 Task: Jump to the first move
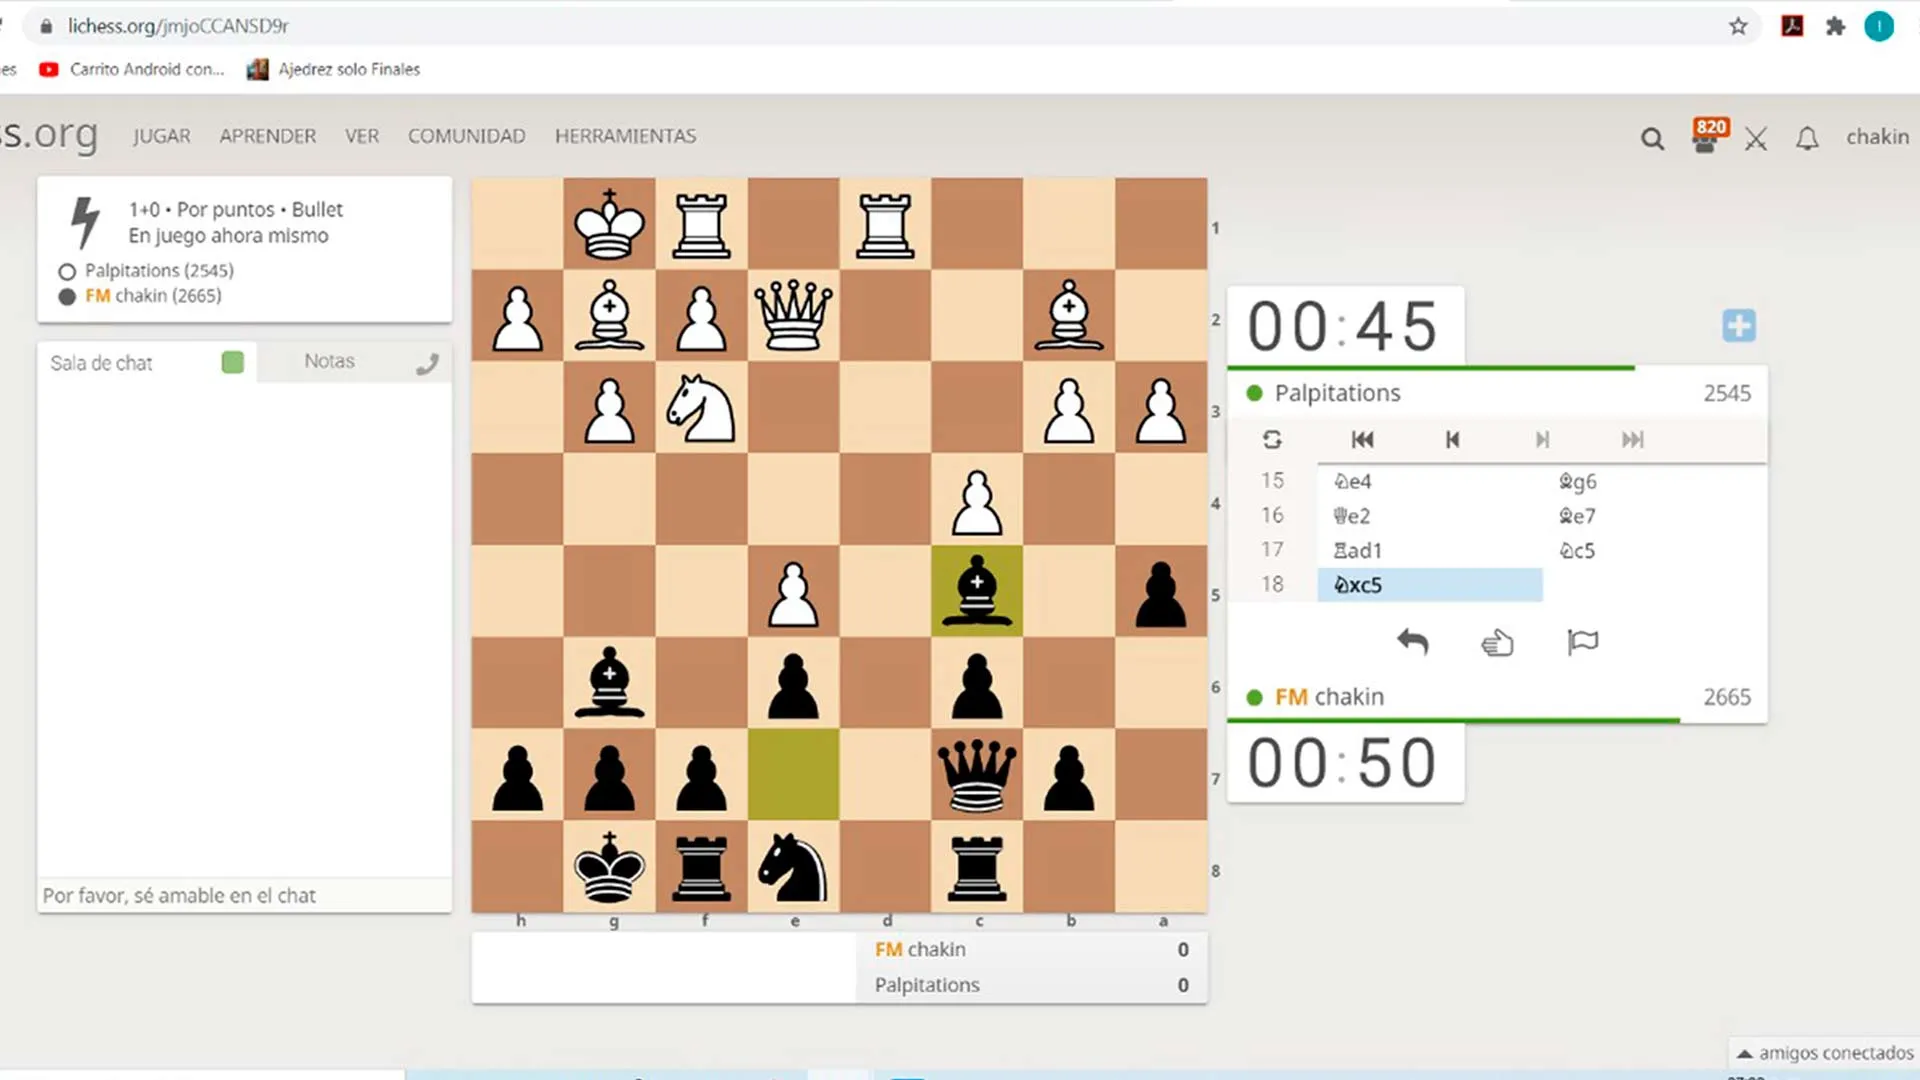1362,440
